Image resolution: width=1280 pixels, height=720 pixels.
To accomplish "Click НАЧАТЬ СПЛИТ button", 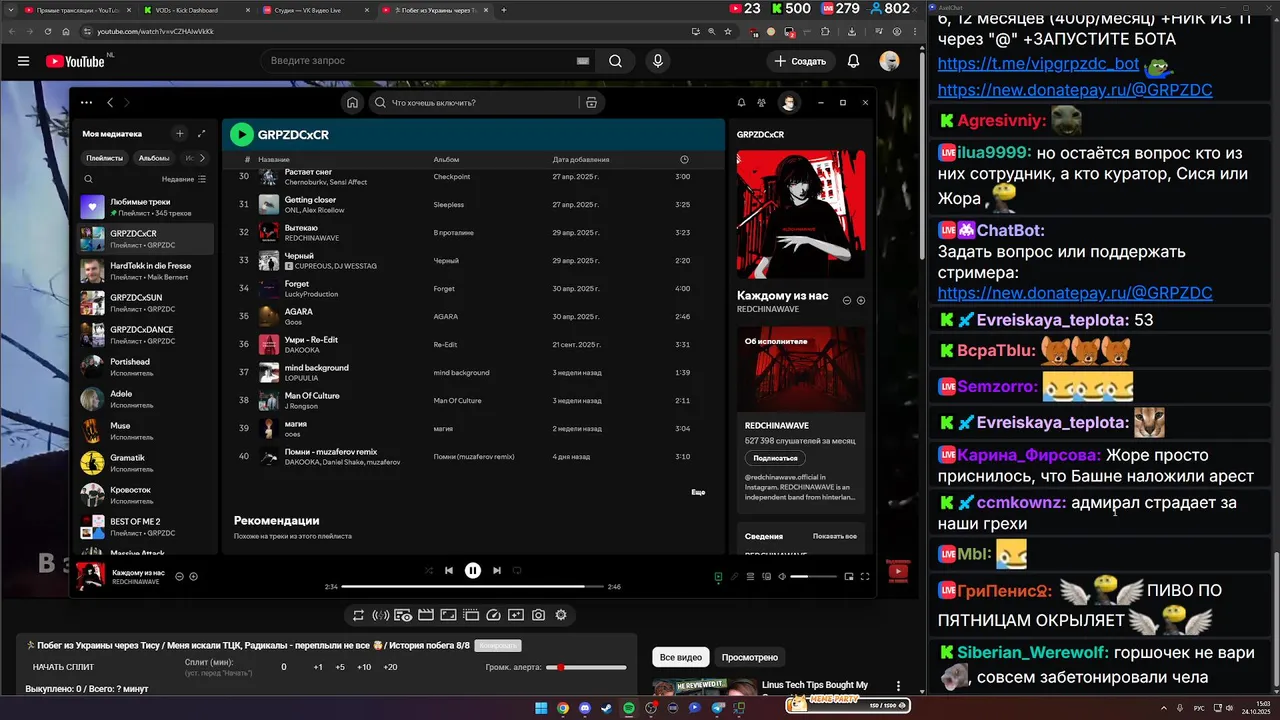I will [64, 667].
